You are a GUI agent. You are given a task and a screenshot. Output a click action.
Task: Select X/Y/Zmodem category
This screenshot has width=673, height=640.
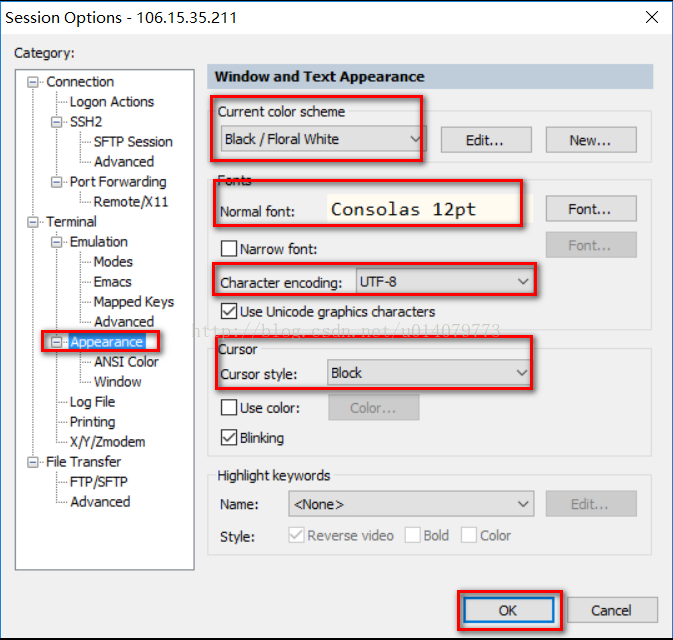(107, 442)
